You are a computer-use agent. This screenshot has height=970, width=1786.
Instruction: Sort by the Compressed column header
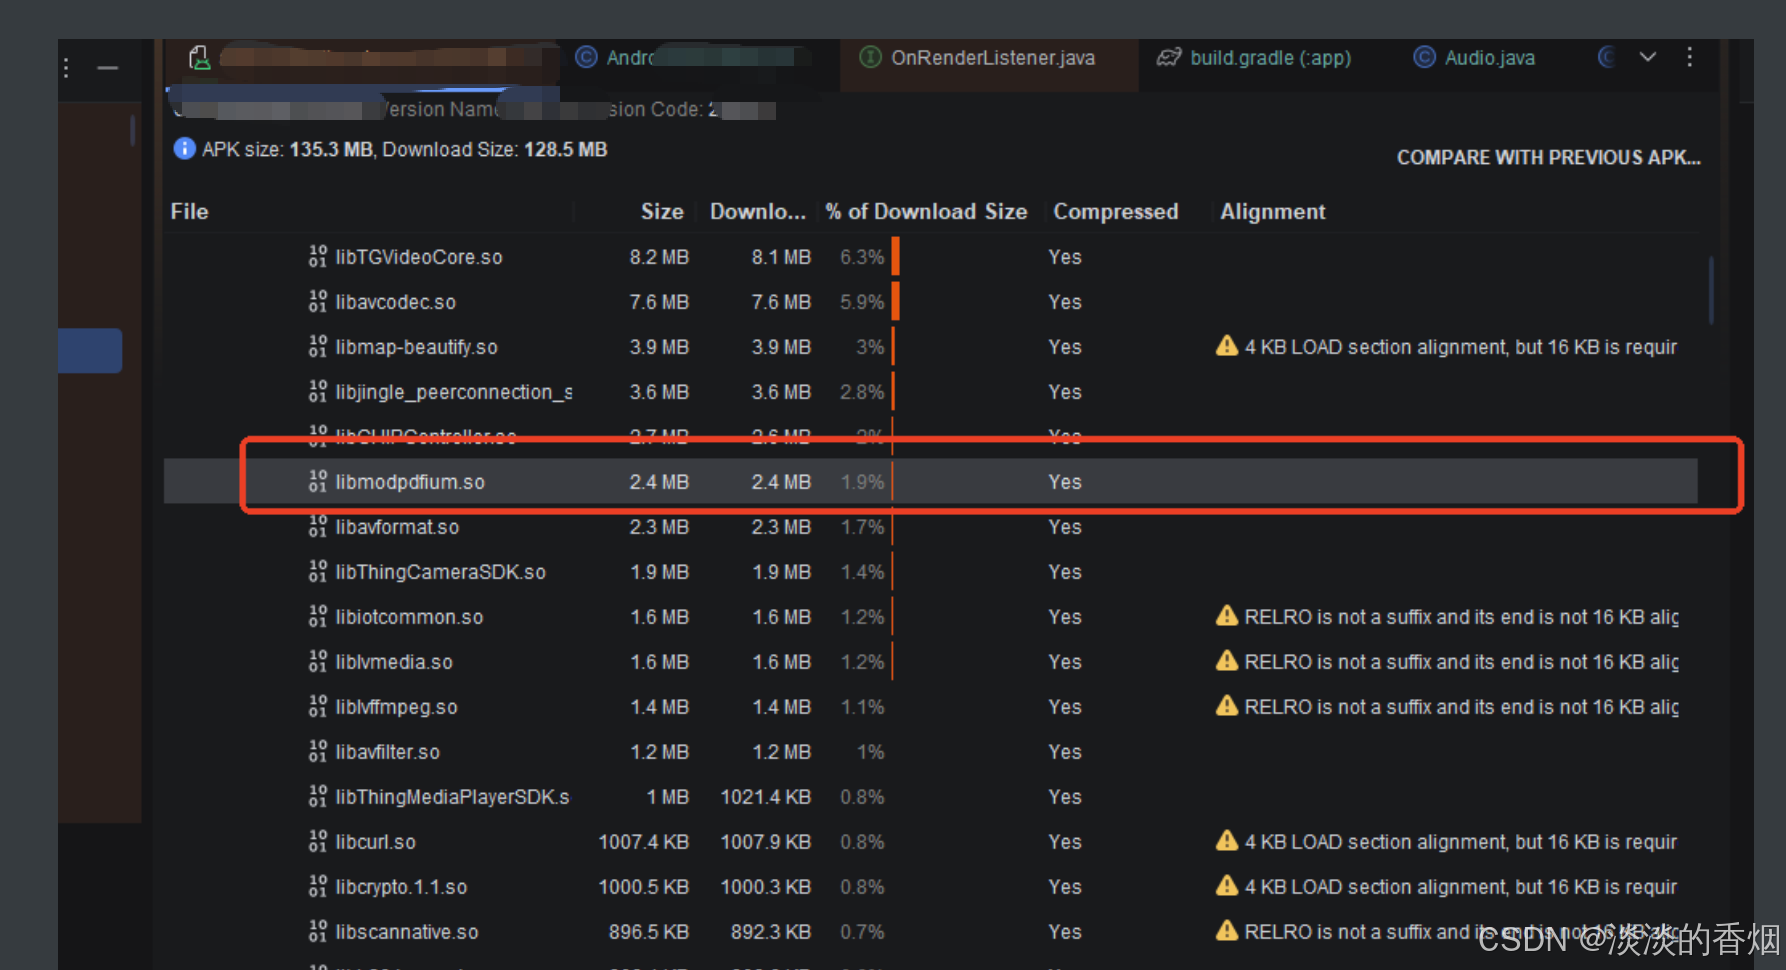1116,212
